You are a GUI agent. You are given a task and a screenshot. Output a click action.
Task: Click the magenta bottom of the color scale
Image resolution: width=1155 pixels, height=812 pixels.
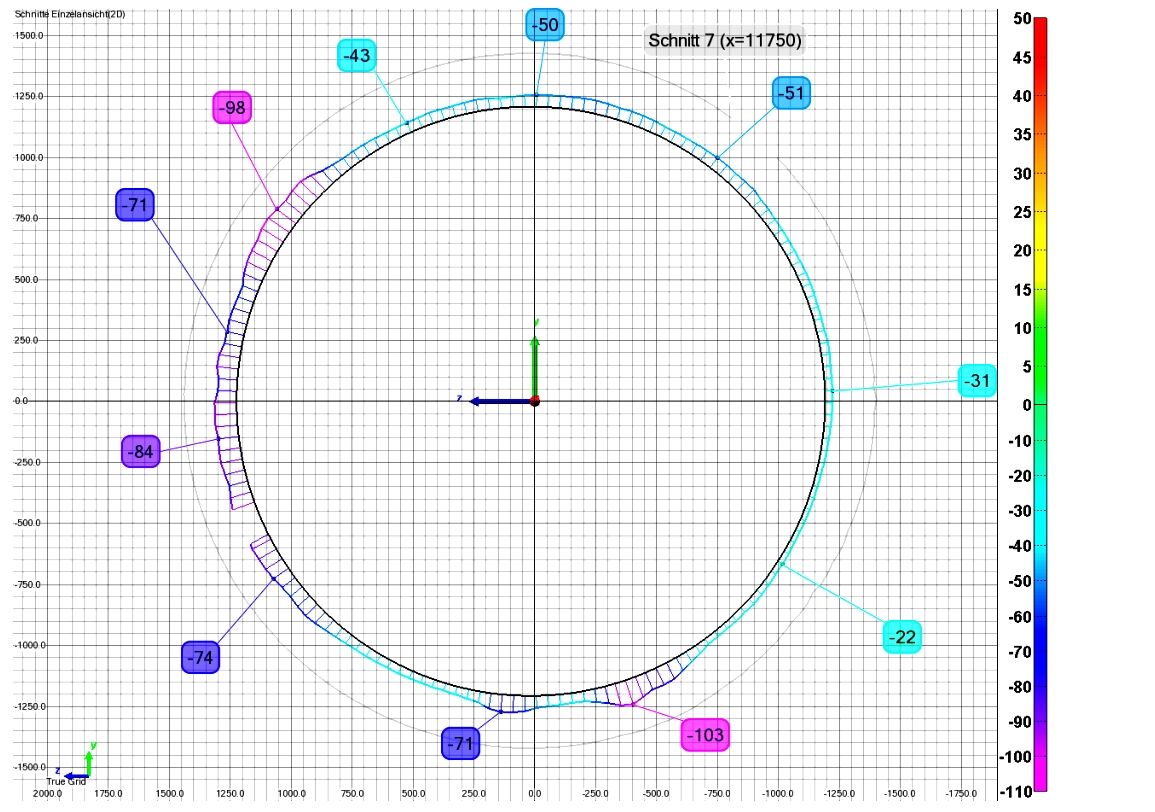(1040, 785)
